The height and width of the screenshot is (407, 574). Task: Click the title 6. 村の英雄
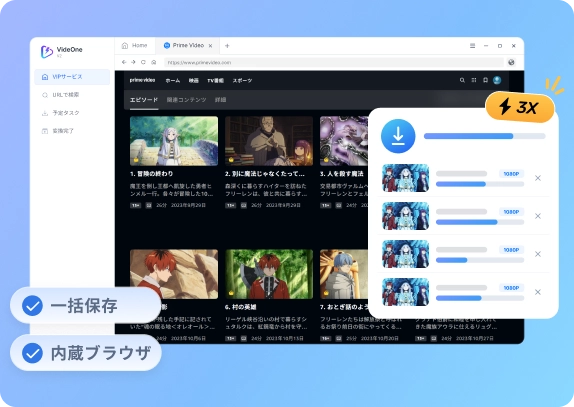tap(241, 307)
